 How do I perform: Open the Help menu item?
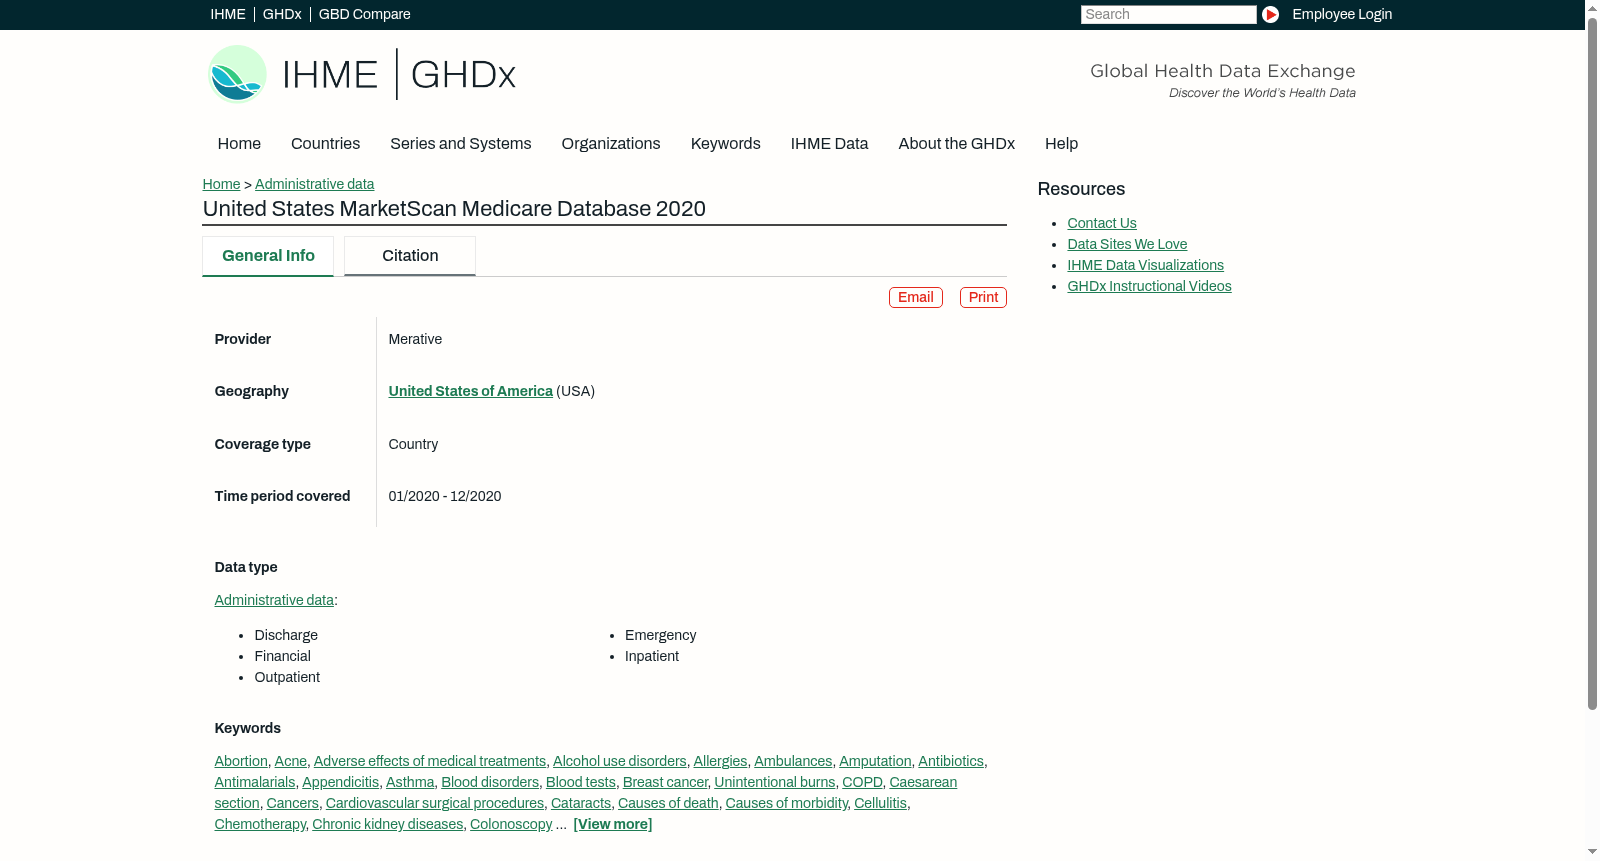[1061, 144]
